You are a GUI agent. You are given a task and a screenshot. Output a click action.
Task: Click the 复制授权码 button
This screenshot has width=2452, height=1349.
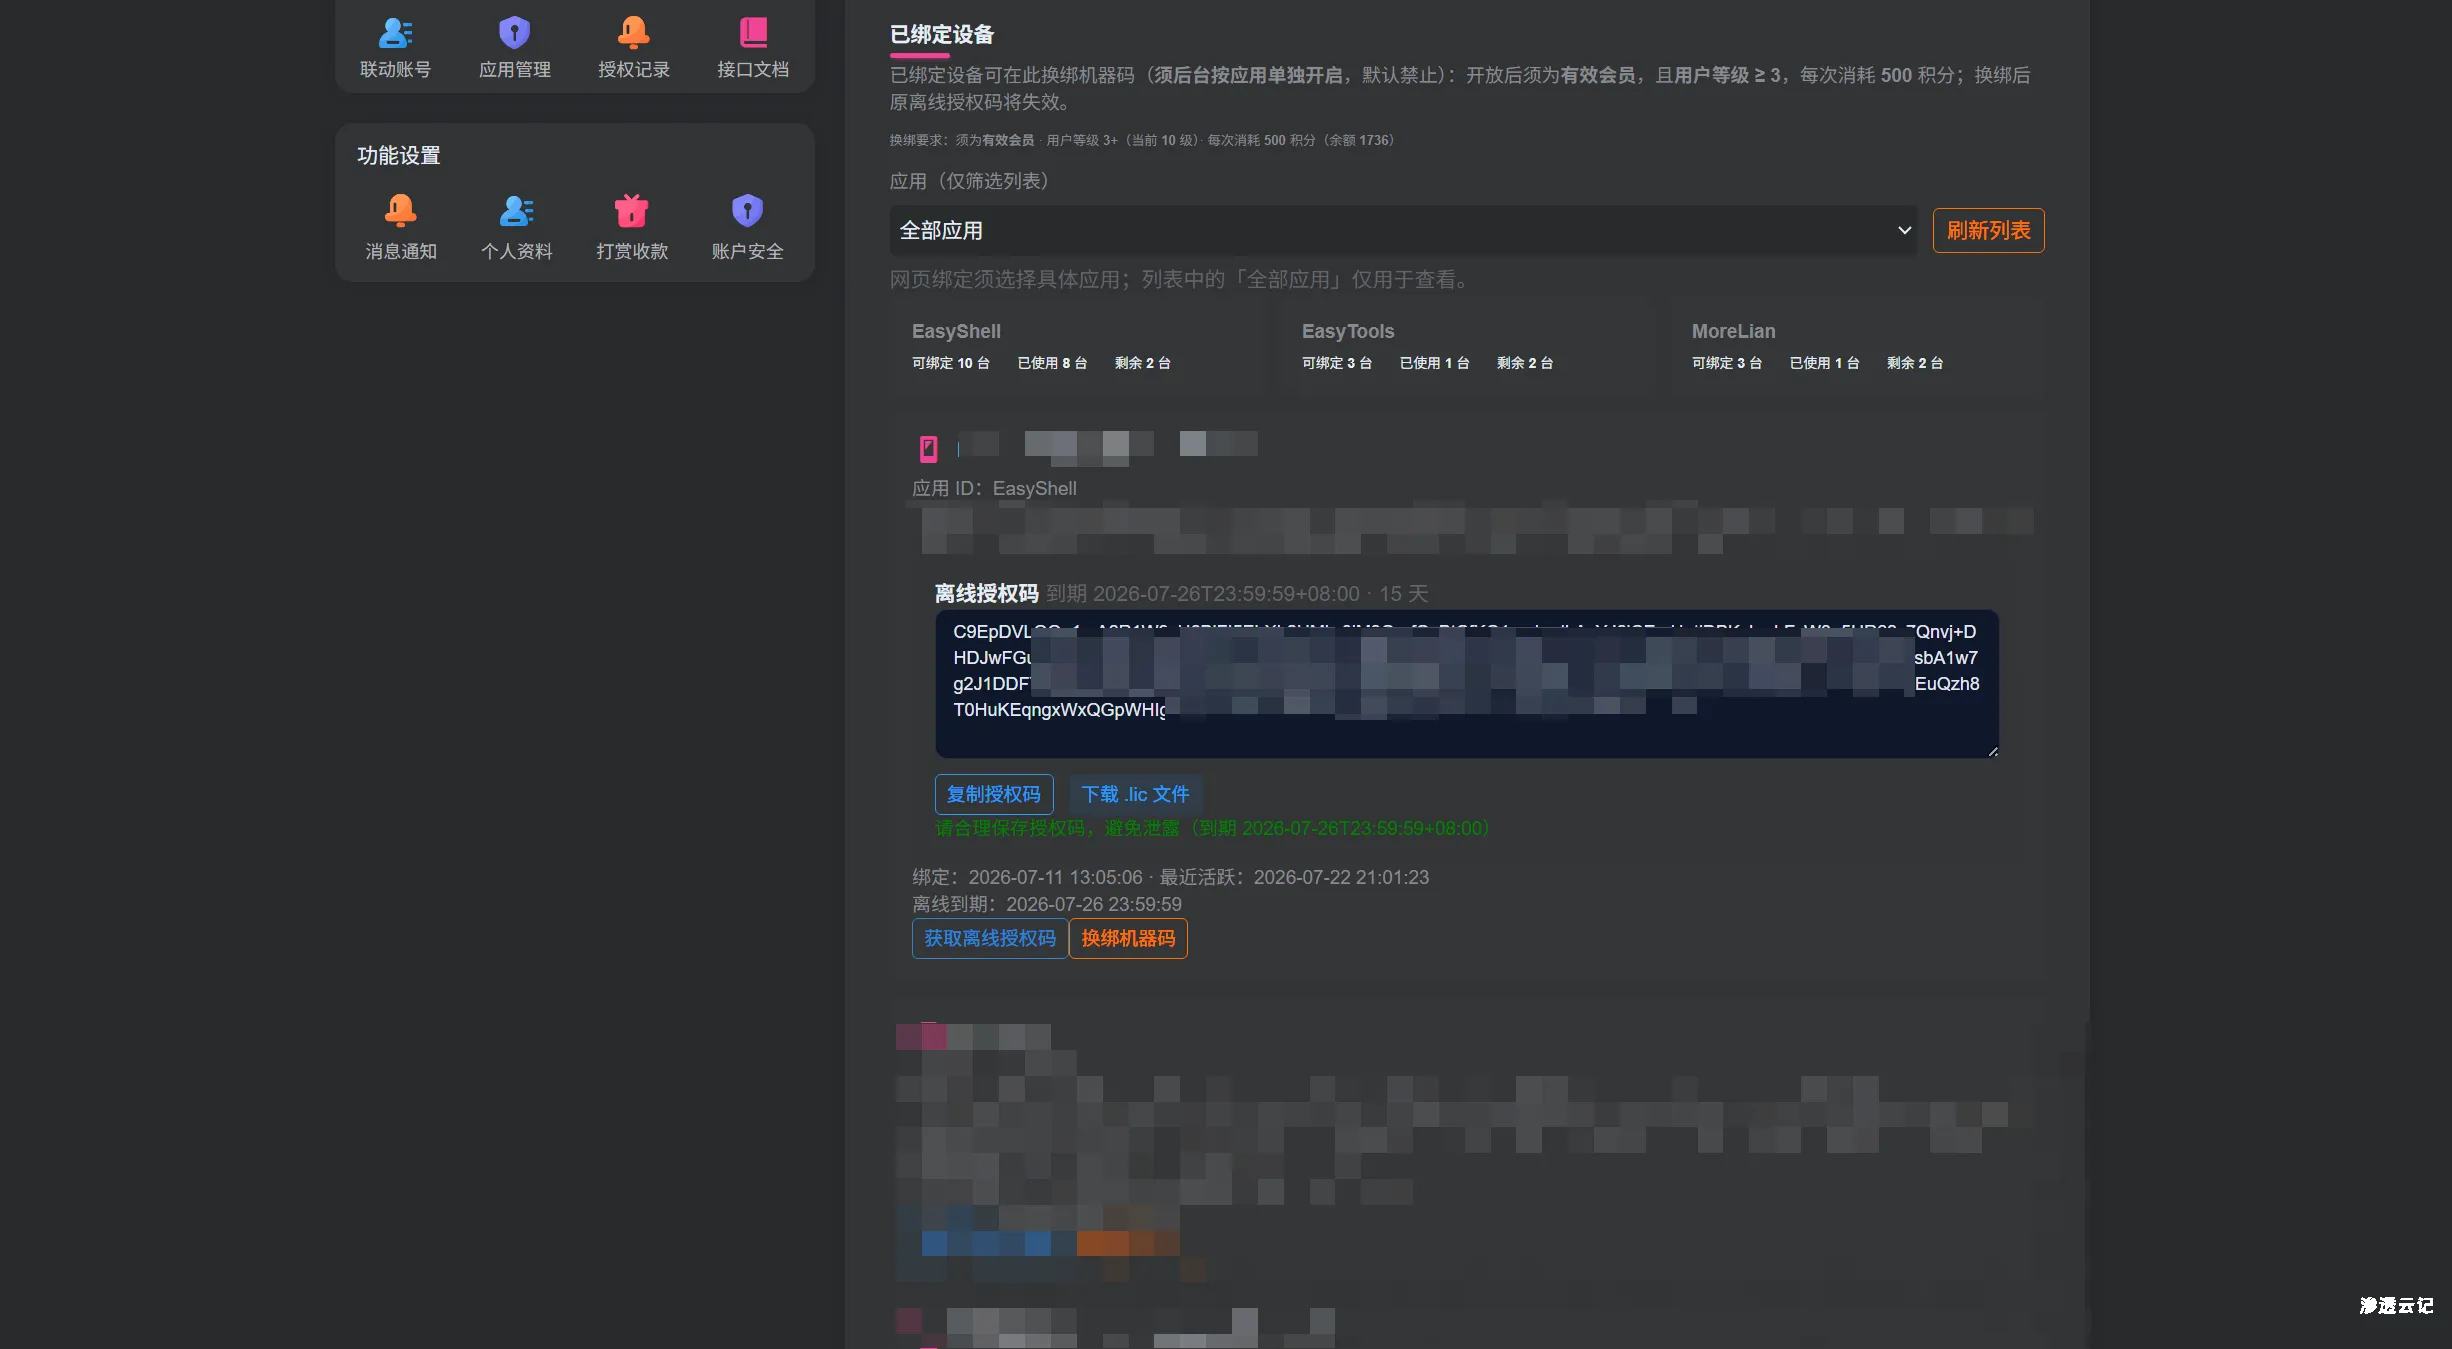(x=993, y=794)
